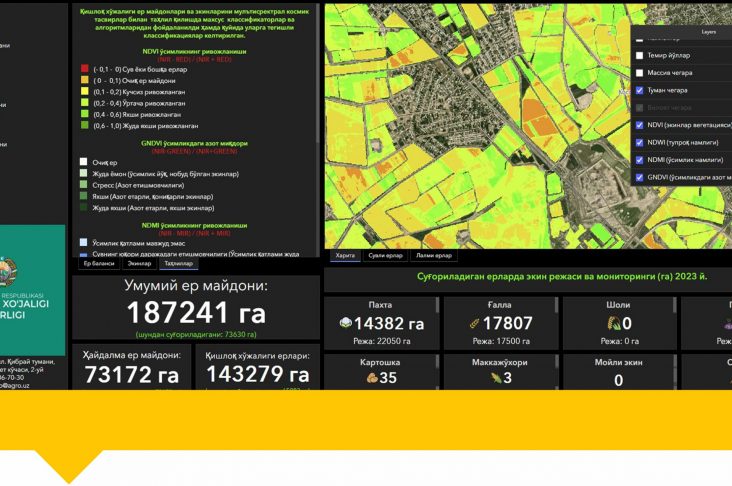The image size is (732, 486).
Task: Click the total area 187241 га indicator
Action: coord(196,312)
